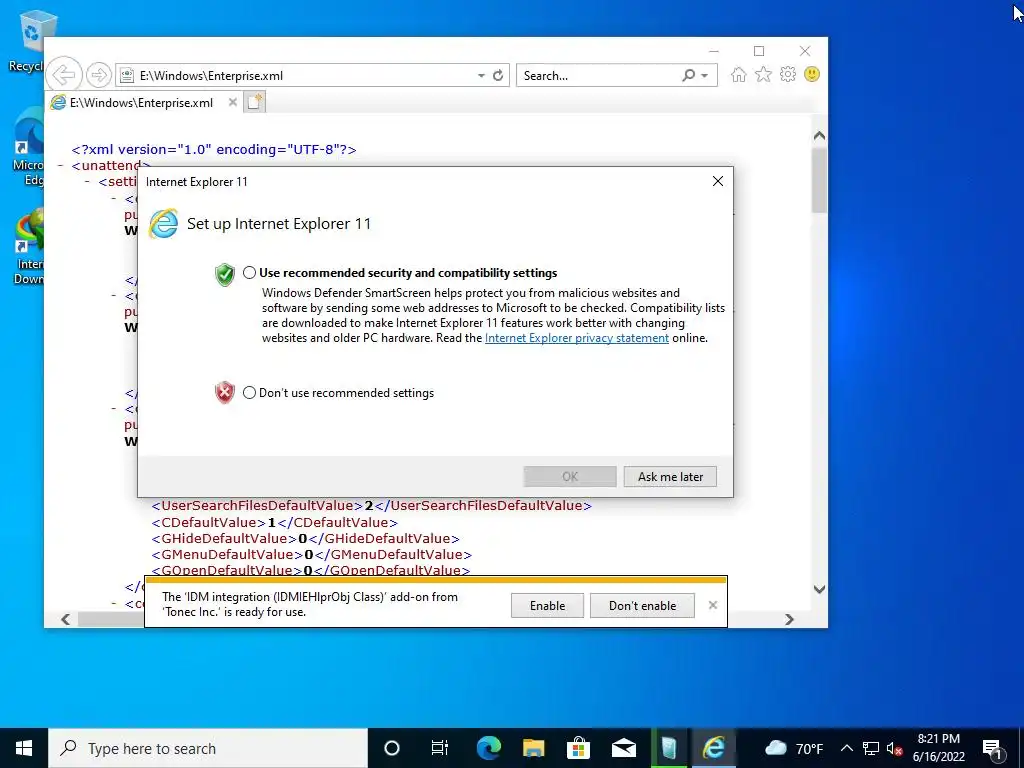Open the search provider dropdown arrow
The image size is (1024, 768).
pos(705,76)
